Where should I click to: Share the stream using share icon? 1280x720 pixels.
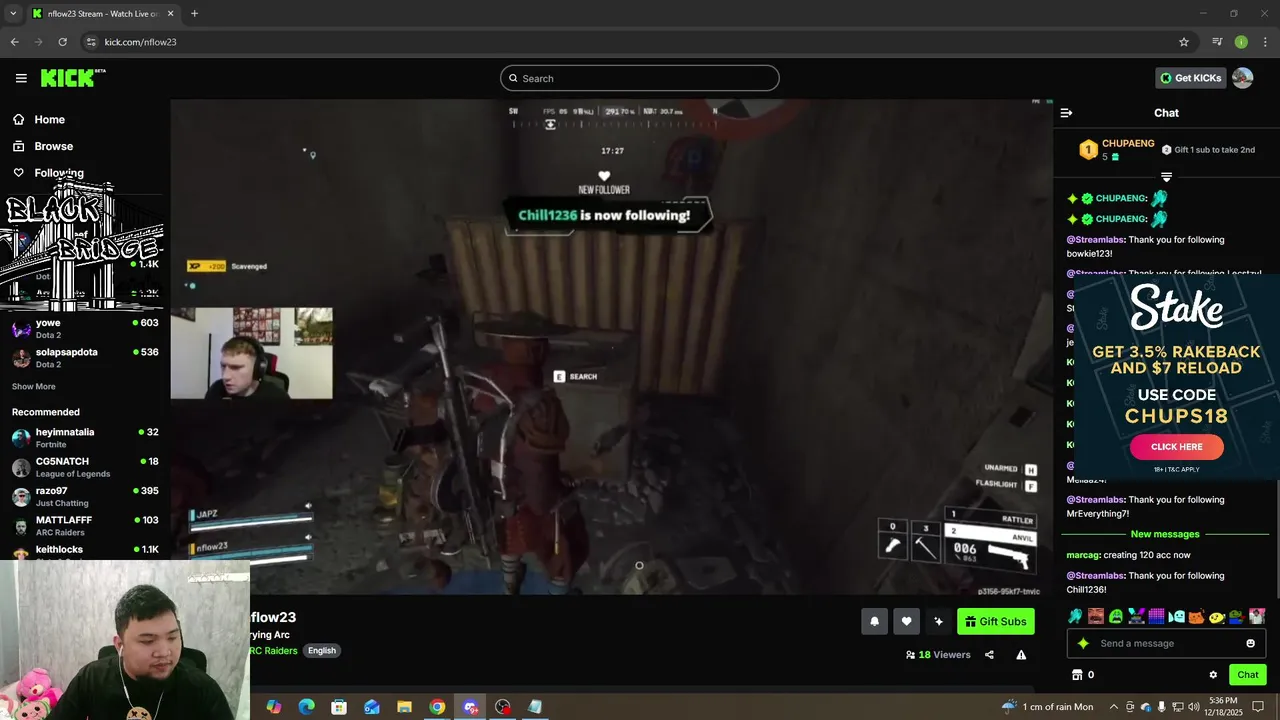coord(989,655)
